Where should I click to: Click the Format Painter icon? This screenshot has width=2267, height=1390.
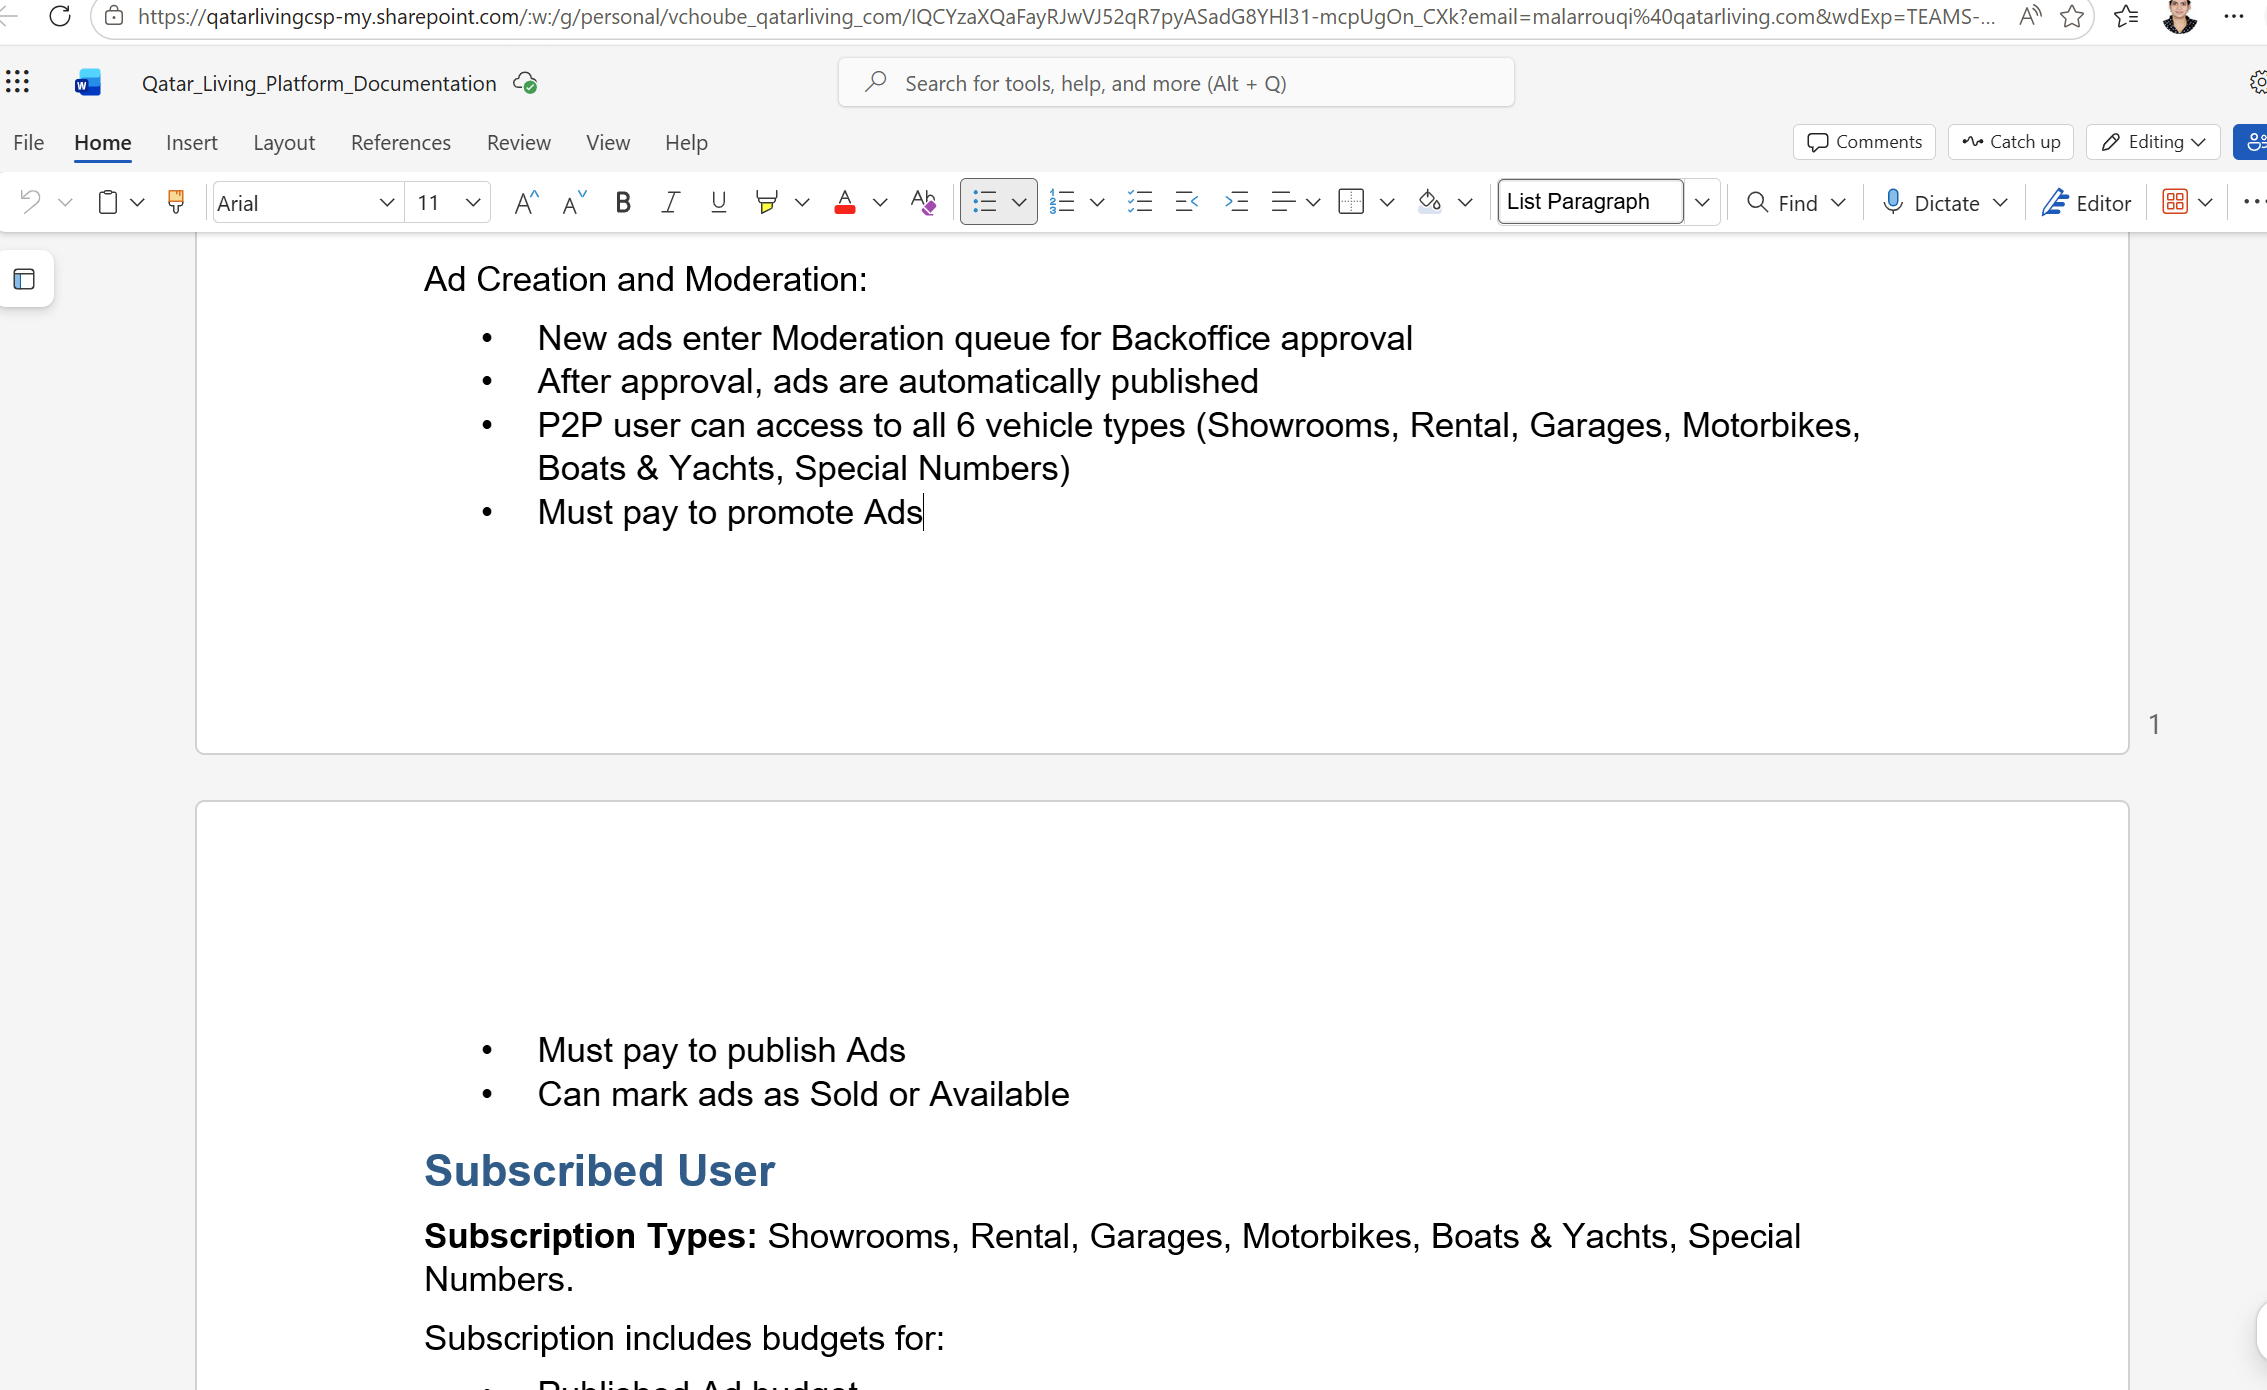pos(176,203)
